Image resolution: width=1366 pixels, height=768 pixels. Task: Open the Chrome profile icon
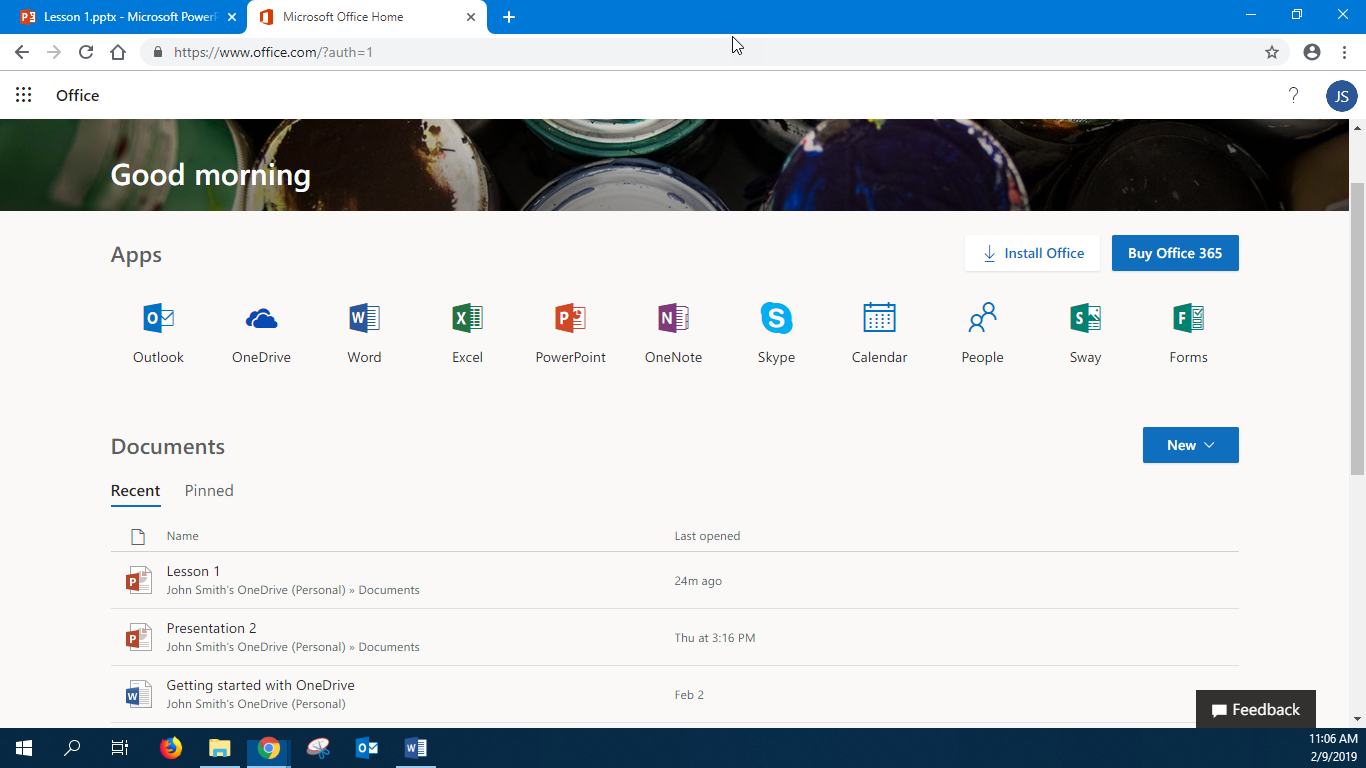click(1312, 52)
